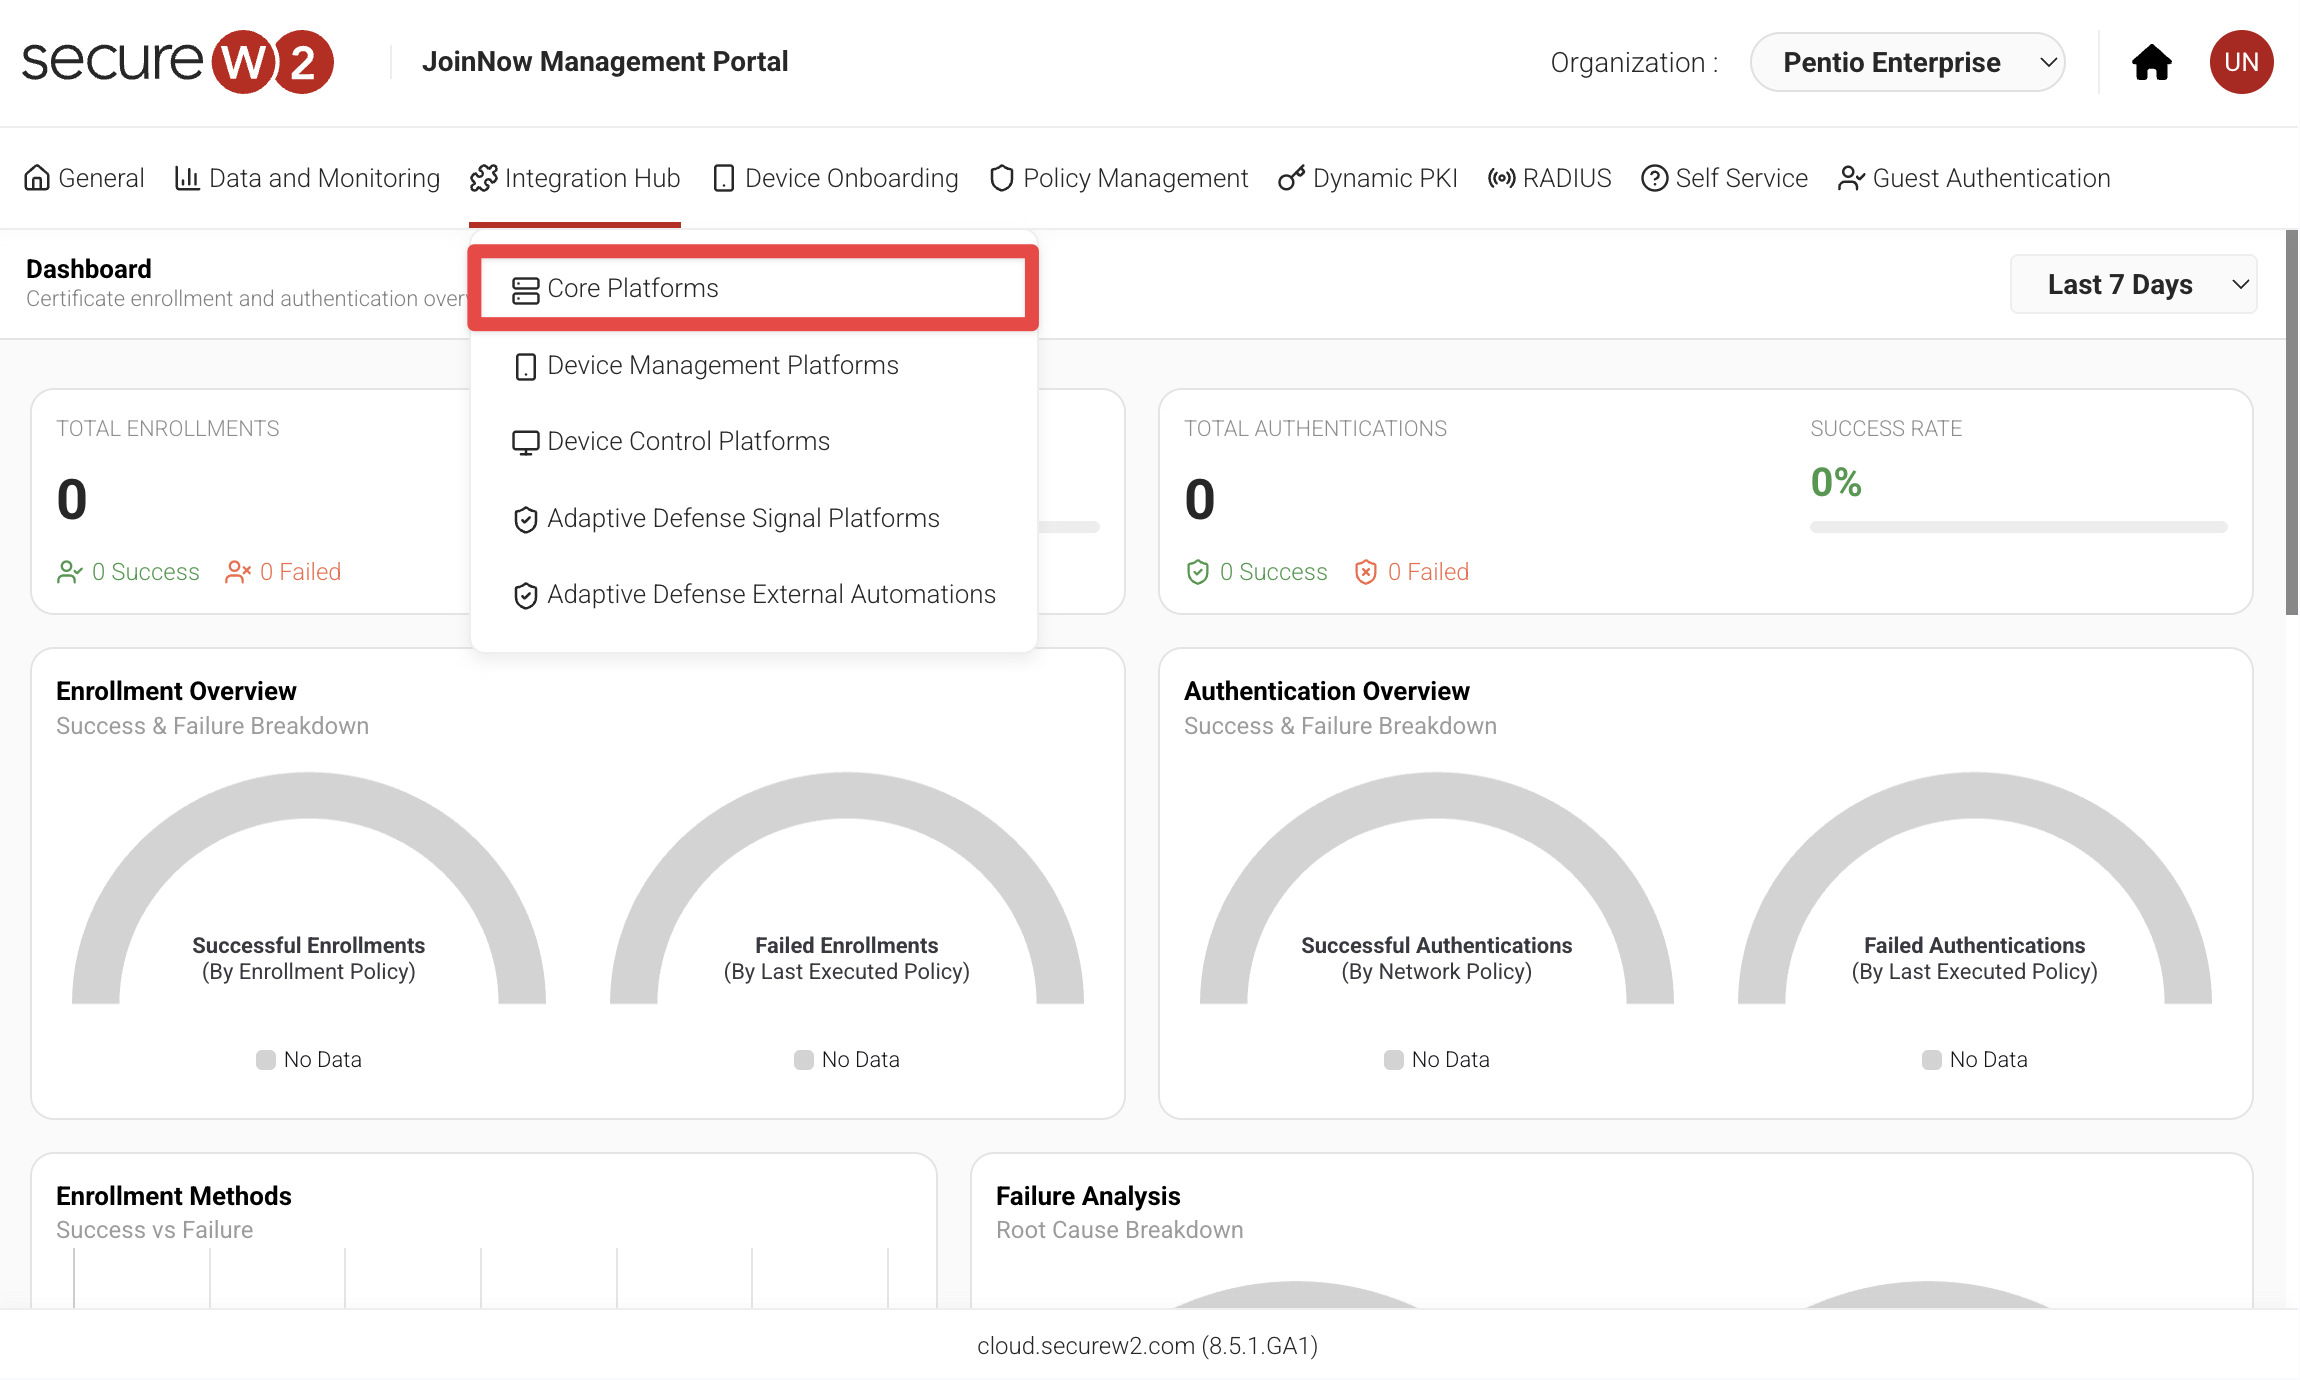2300x1380 pixels.
Task: Click the RADIUS signal icon
Action: point(1501,178)
